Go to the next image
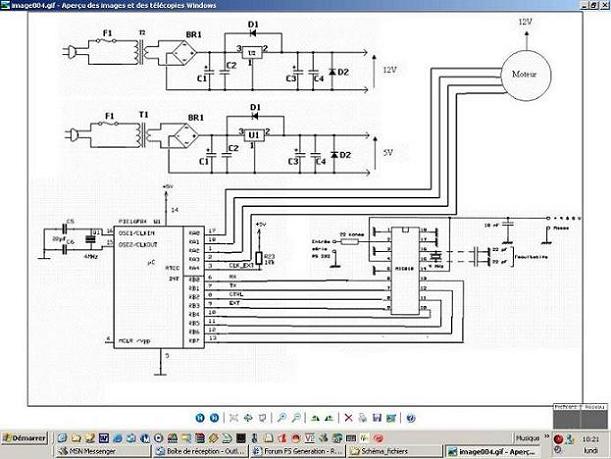 (214, 418)
